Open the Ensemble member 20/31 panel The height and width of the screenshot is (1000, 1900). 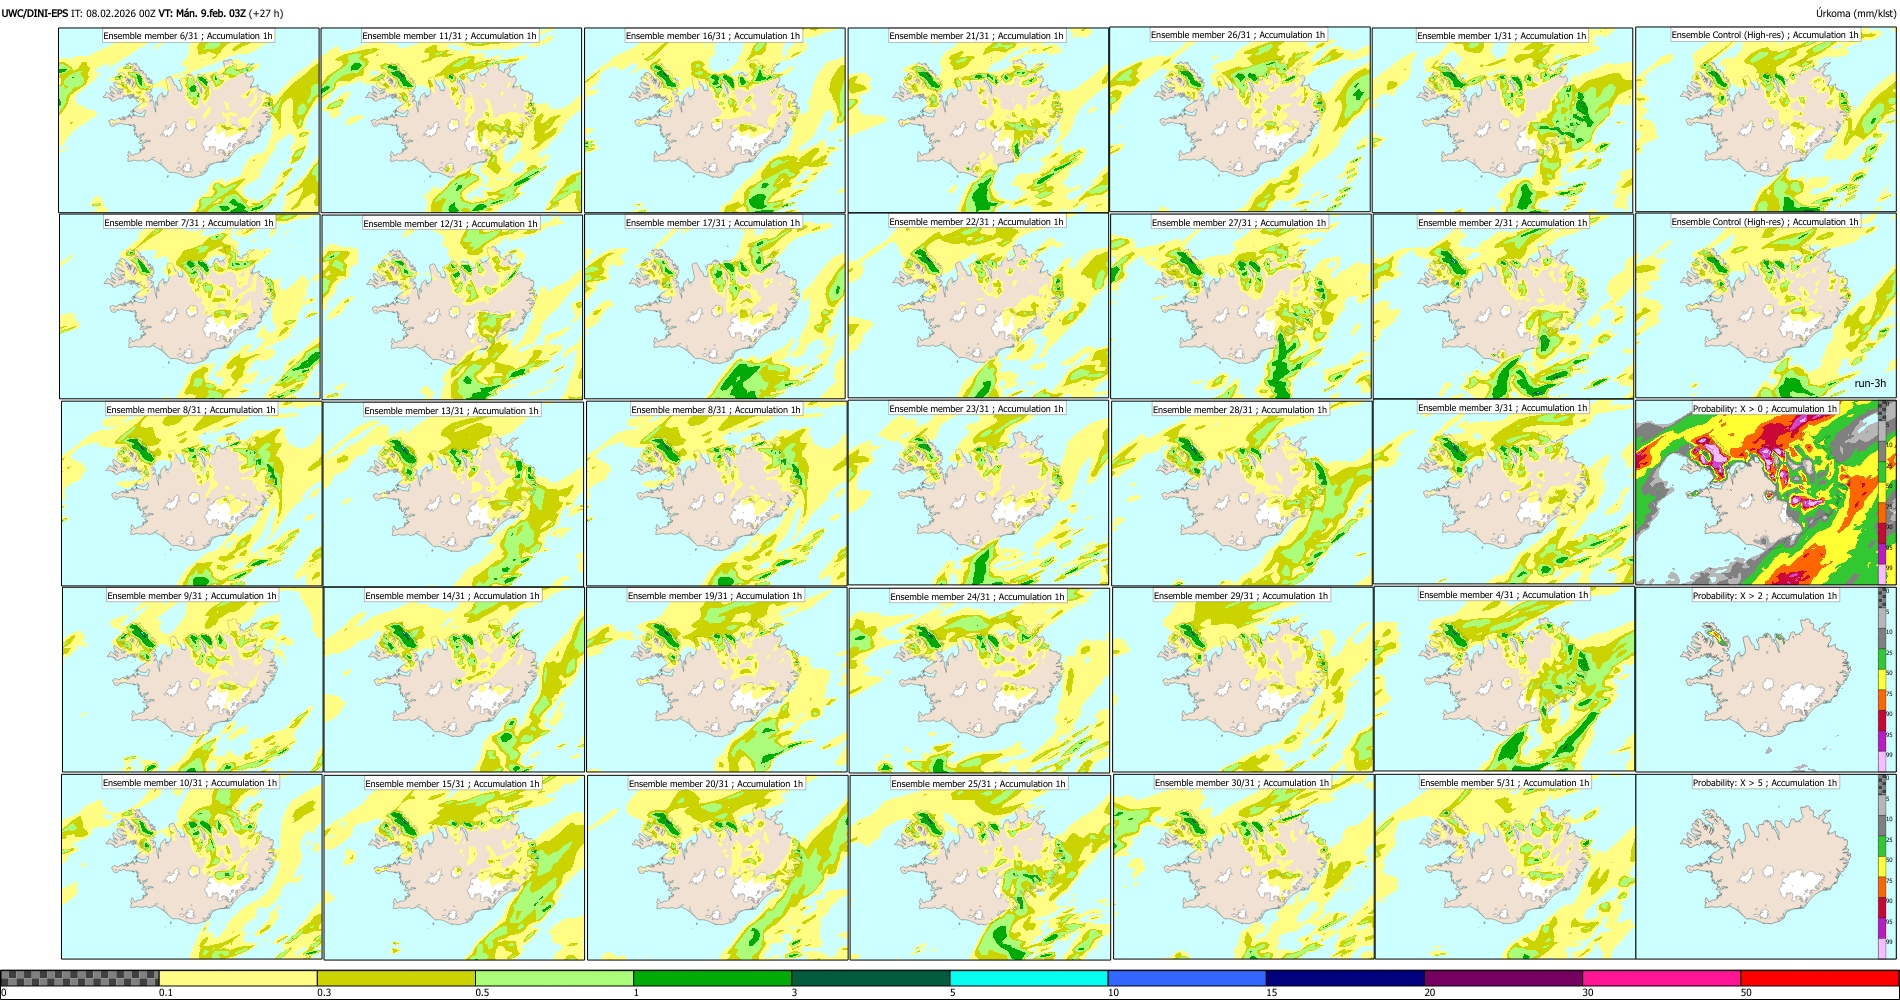point(717,868)
